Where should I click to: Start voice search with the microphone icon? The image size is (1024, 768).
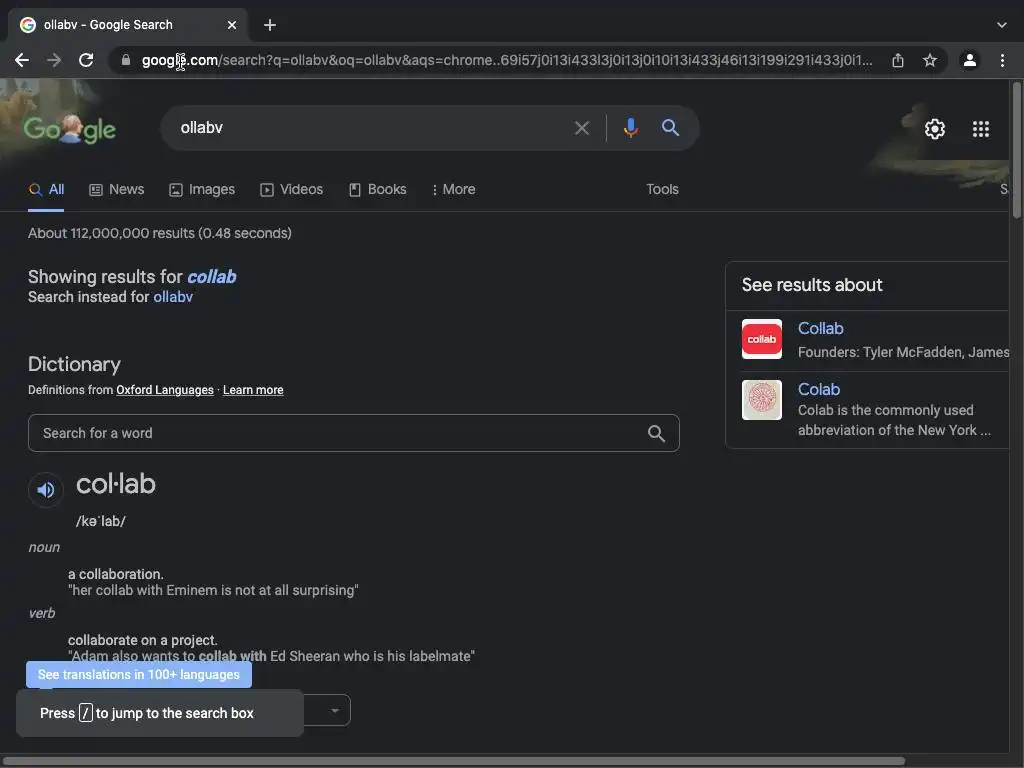tap(630, 127)
